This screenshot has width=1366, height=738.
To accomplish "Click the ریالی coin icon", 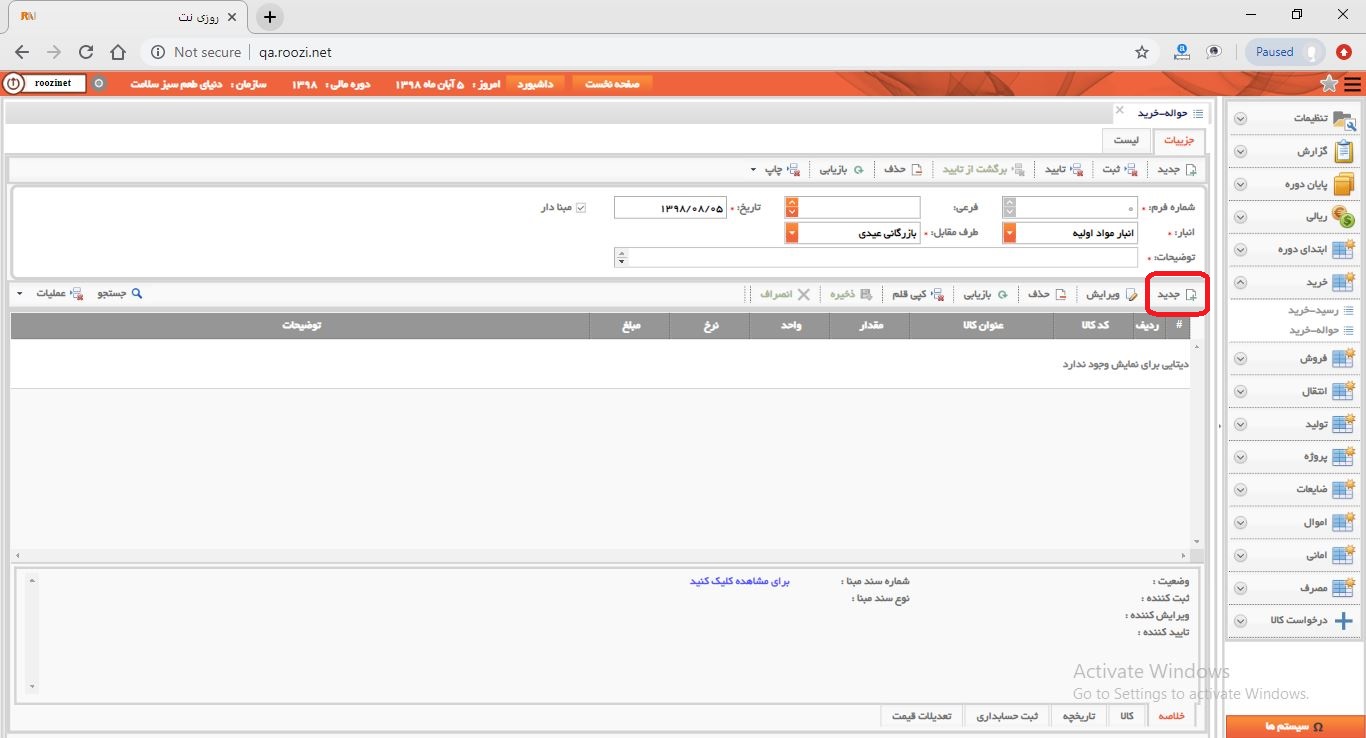I will [1343, 217].
